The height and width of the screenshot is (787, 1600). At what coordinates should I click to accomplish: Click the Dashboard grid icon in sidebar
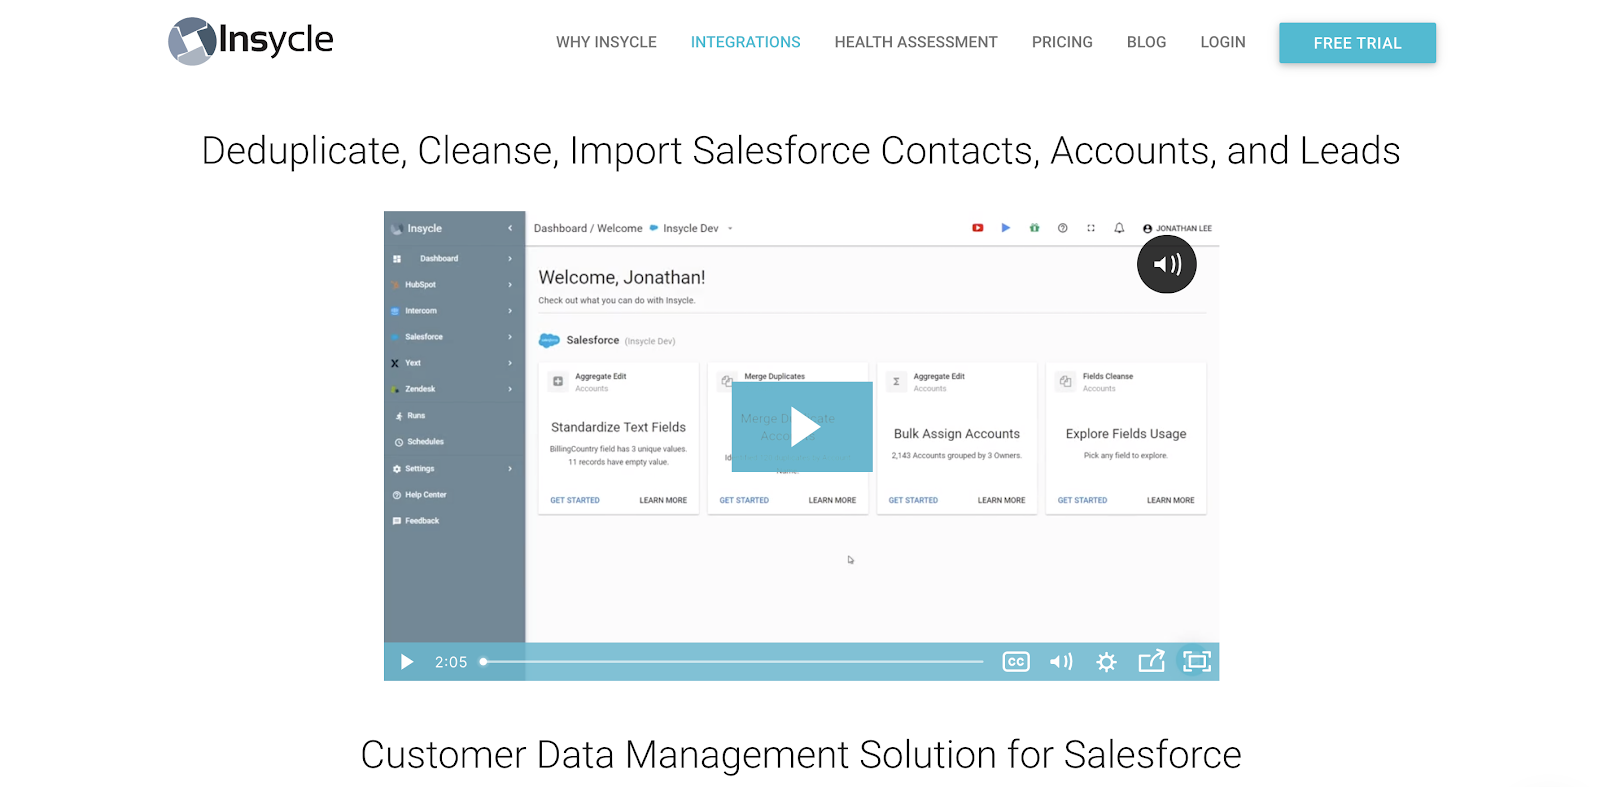[397, 258]
